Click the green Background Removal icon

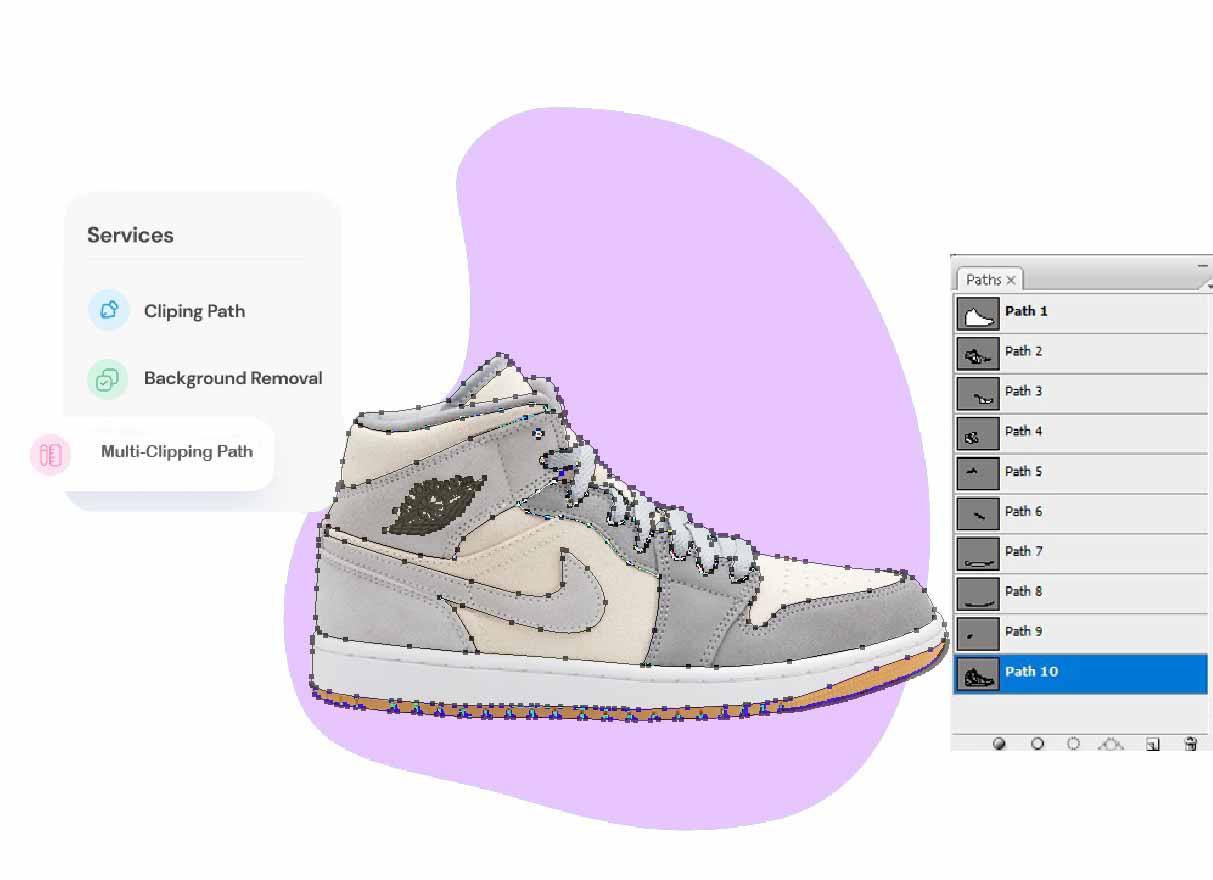(x=107, y=379)
